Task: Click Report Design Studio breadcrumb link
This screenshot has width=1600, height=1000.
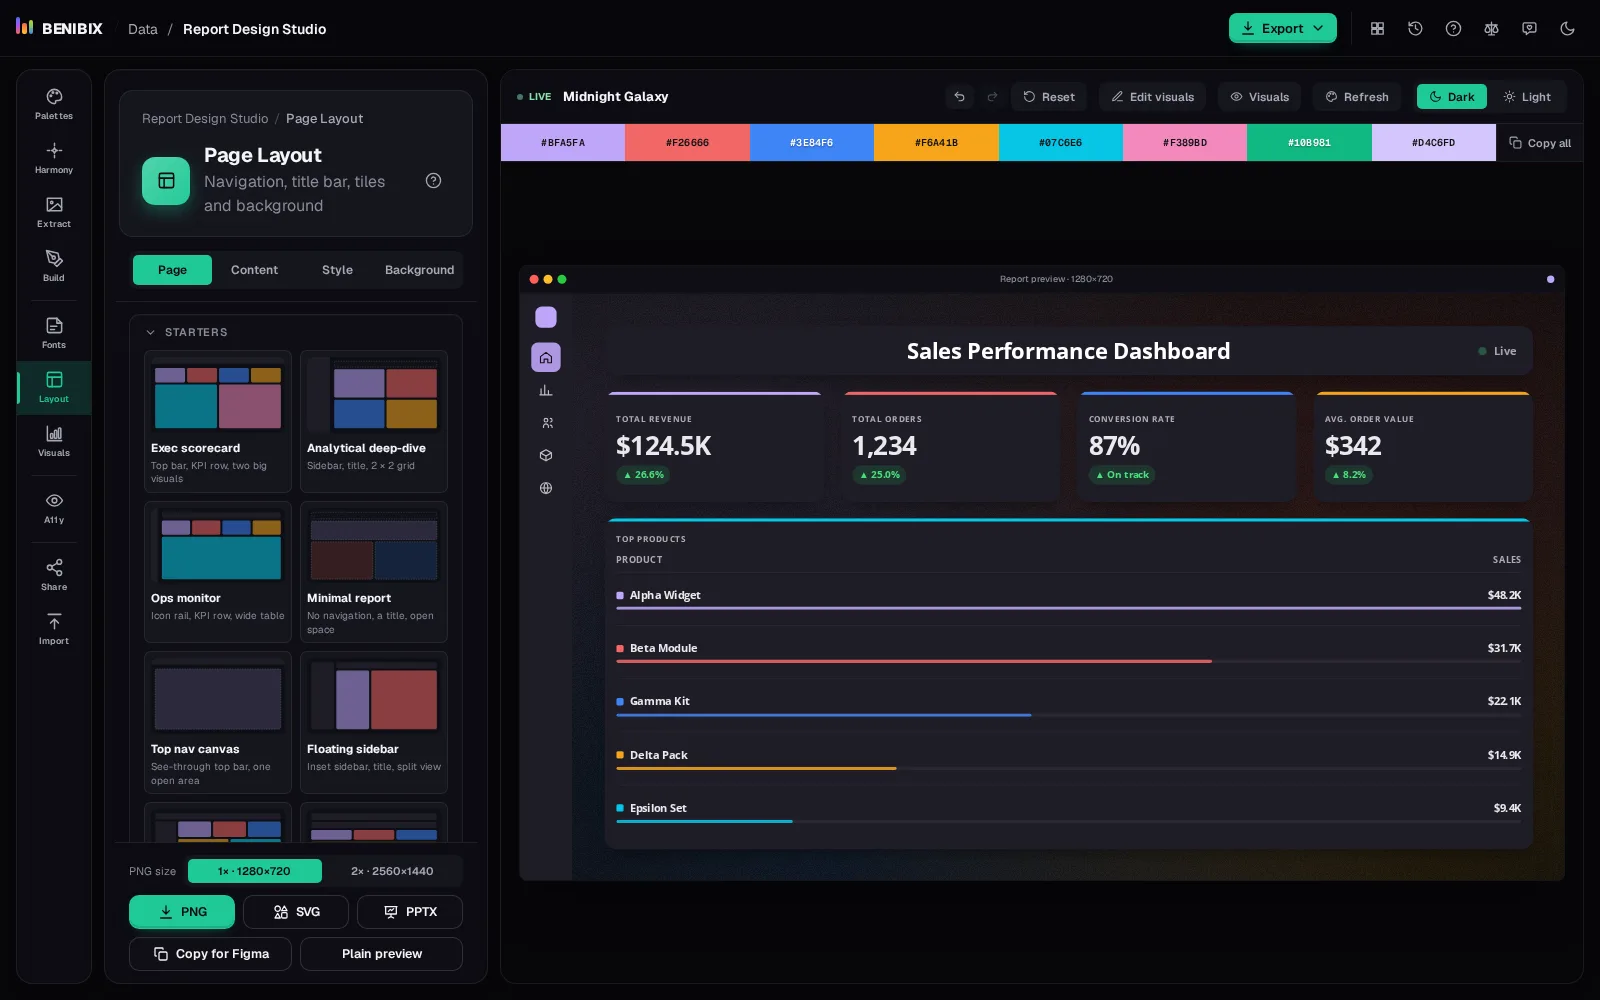Action: (205, 119)
